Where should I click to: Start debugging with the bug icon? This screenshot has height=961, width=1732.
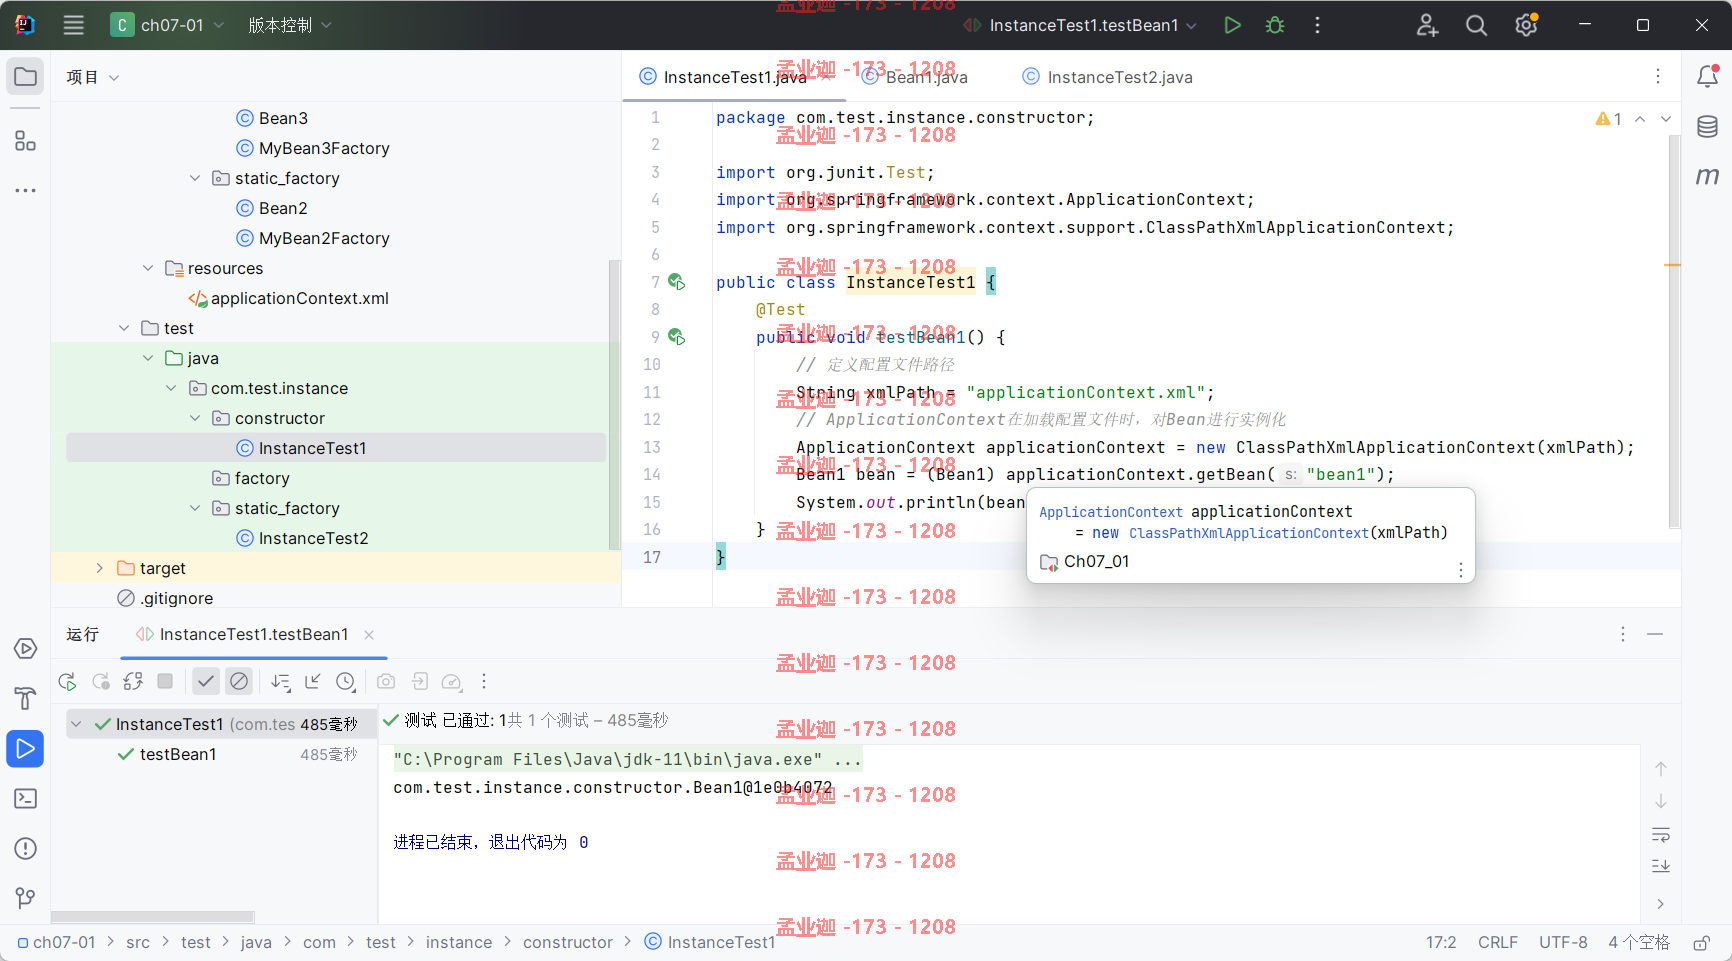coord(1275,25)
